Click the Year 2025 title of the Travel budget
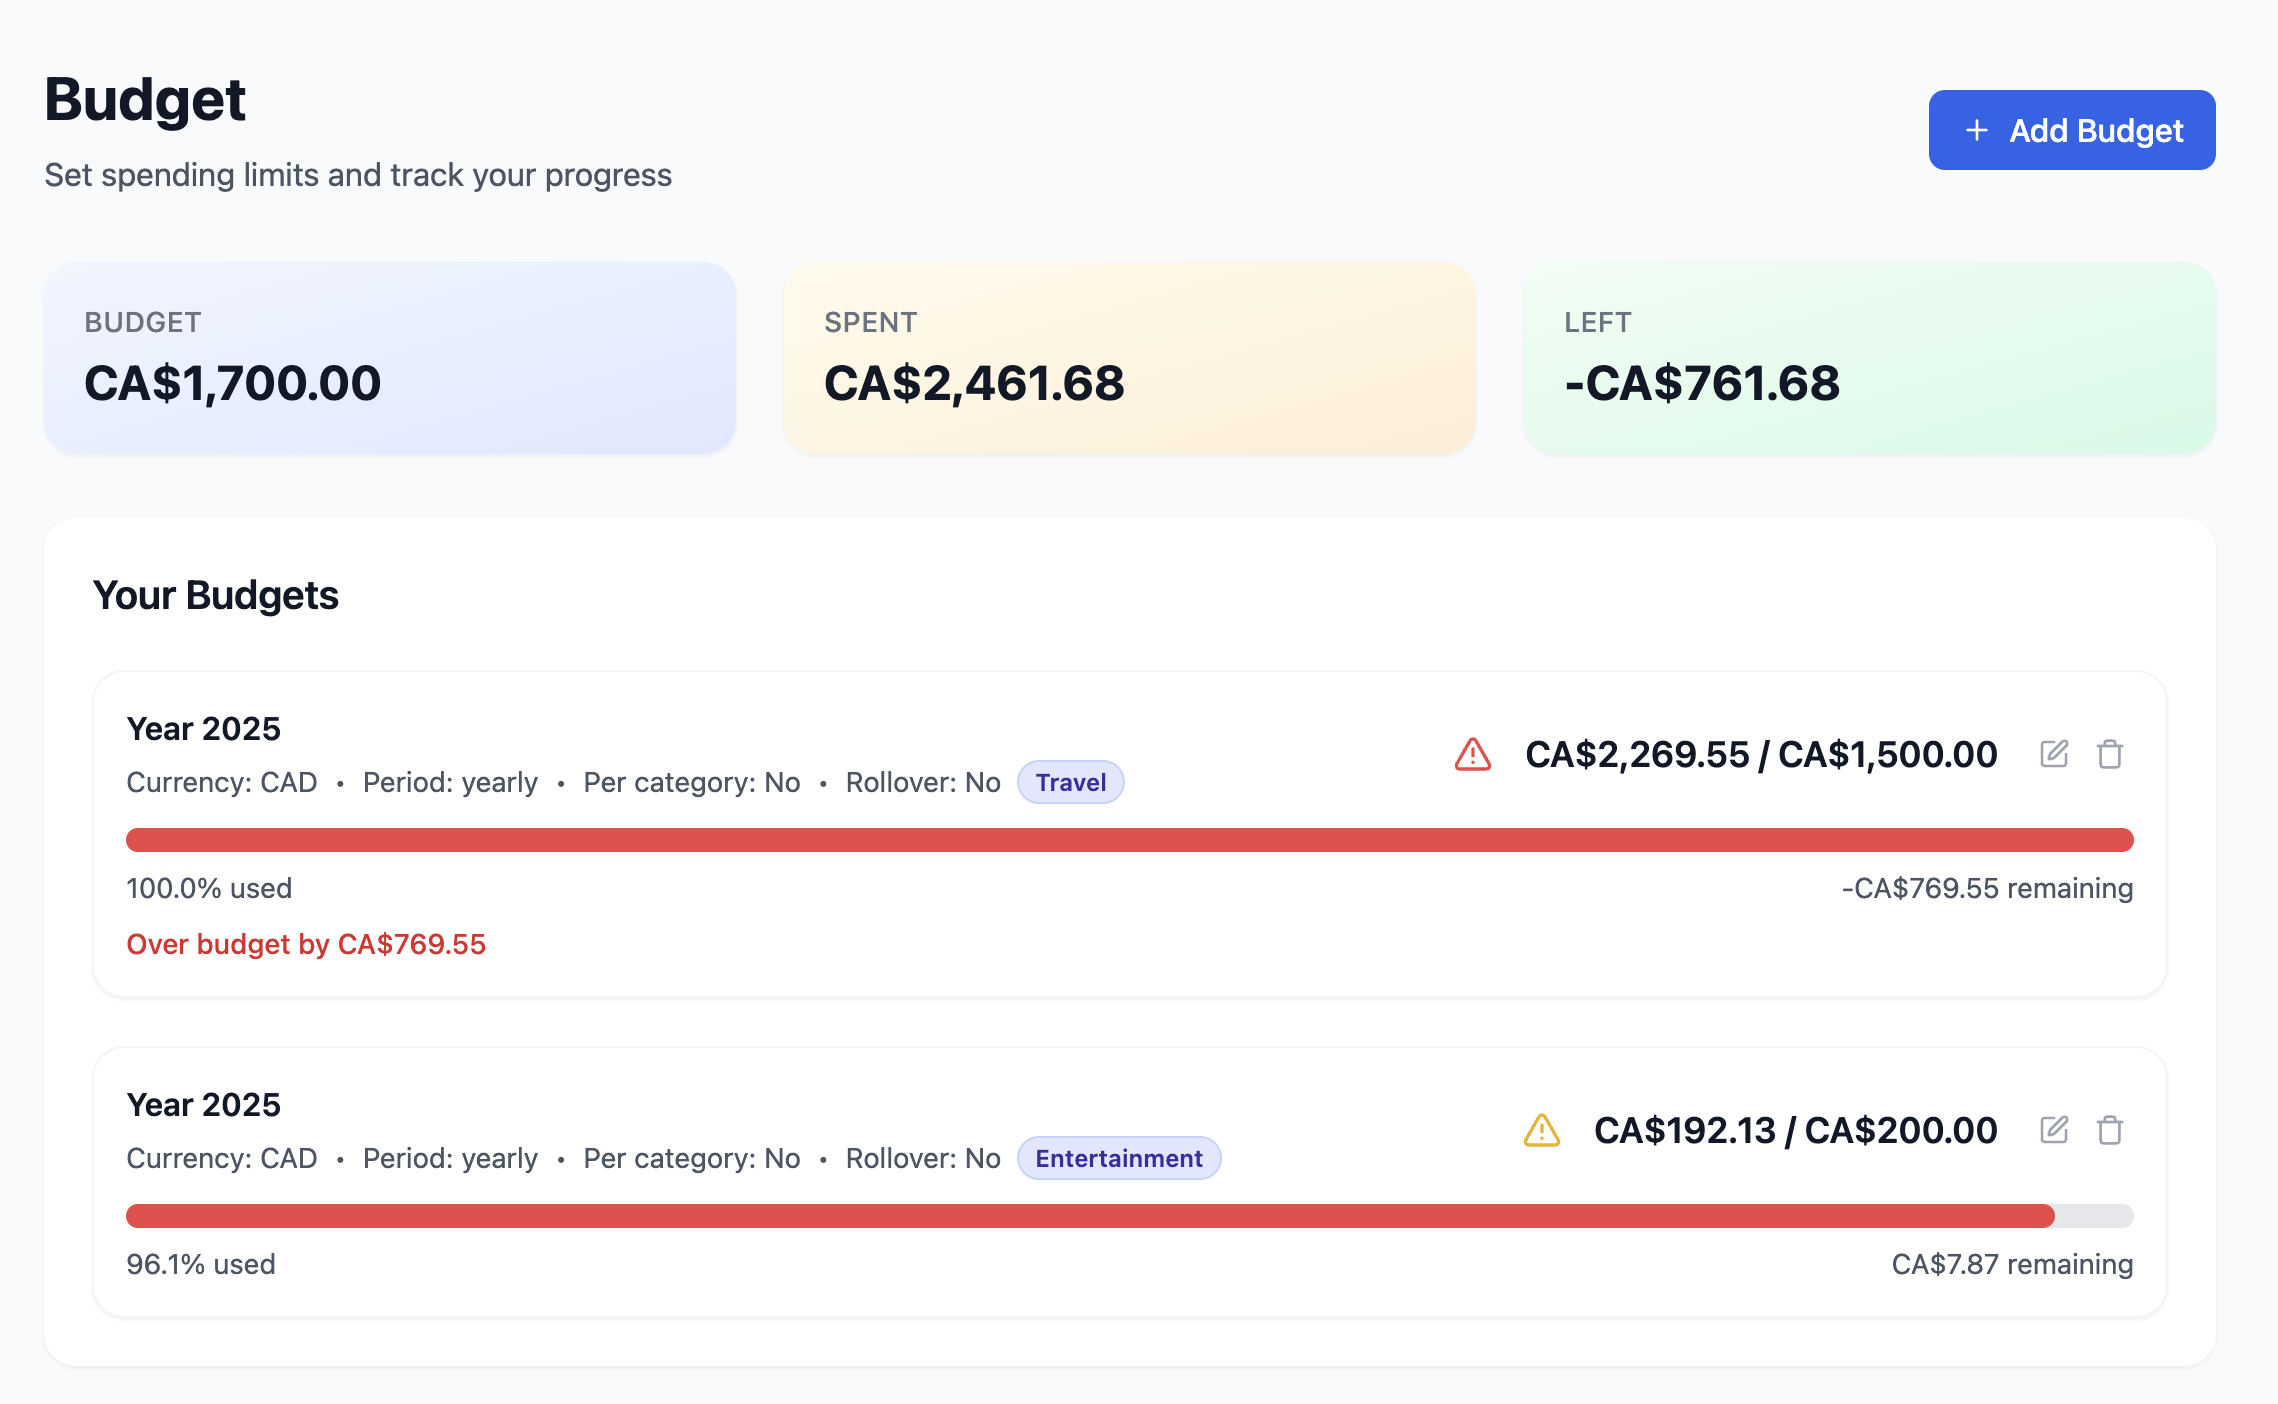 pyautogui.click(x=204, y=729)
